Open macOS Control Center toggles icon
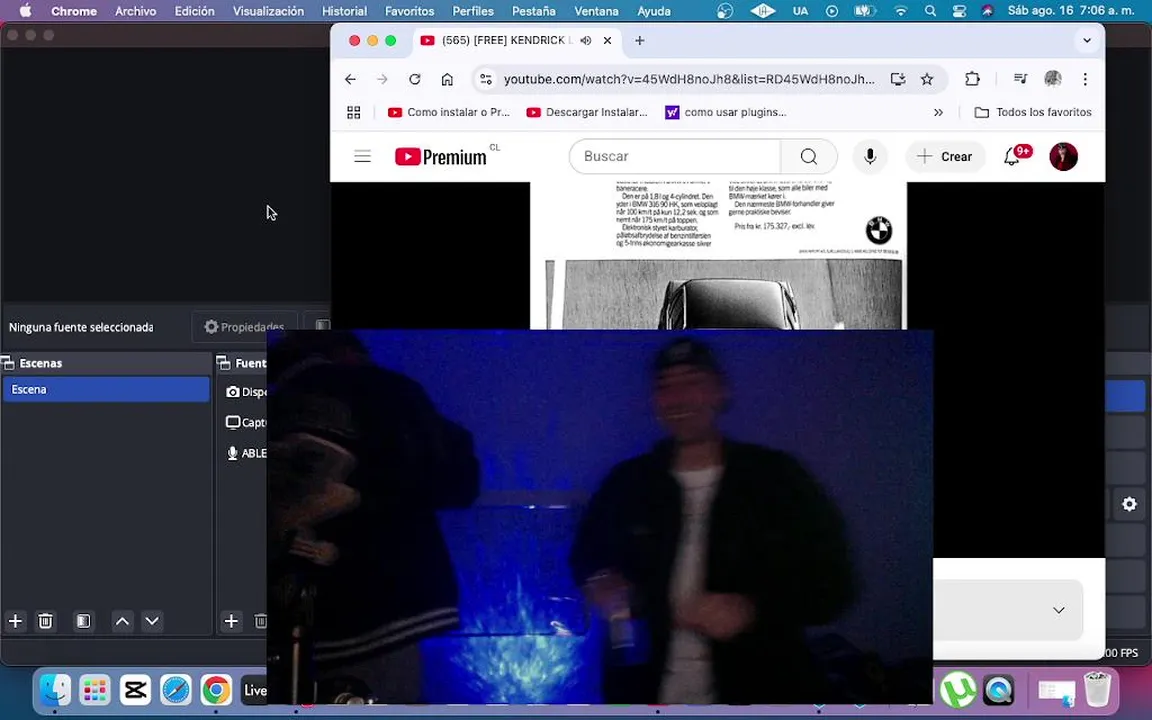This screenshot has width=1152, height=720. click(x=960, y=11)
